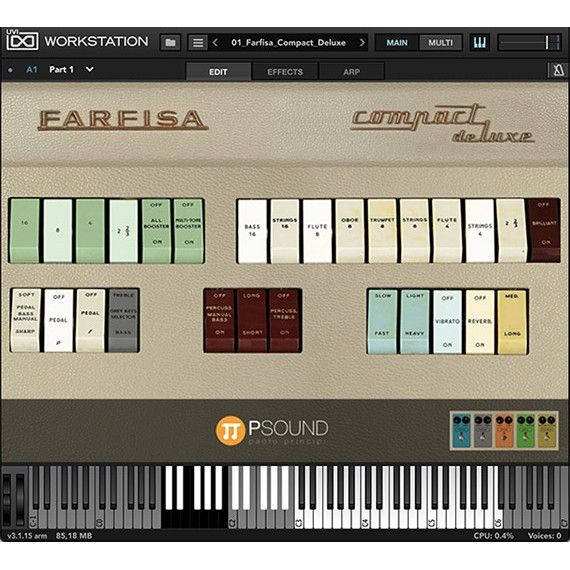
Task: Flip the light green 2 2/3 tab
Action: (124, 230)
